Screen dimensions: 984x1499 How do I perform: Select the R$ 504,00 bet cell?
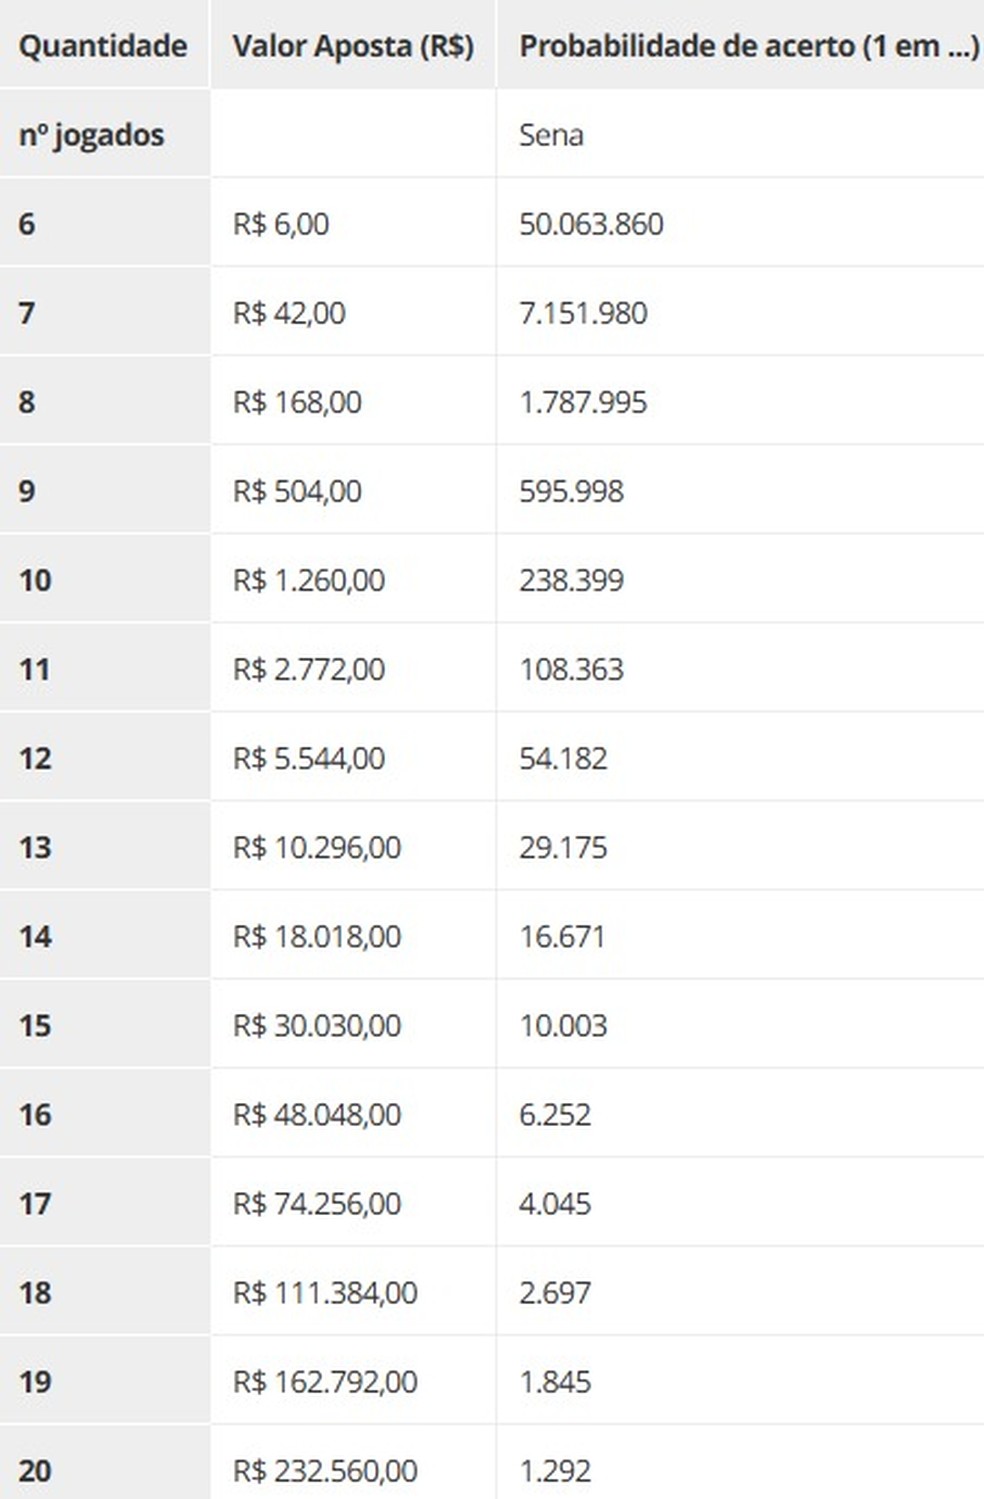pyautogui.click(x=297, y=491)
